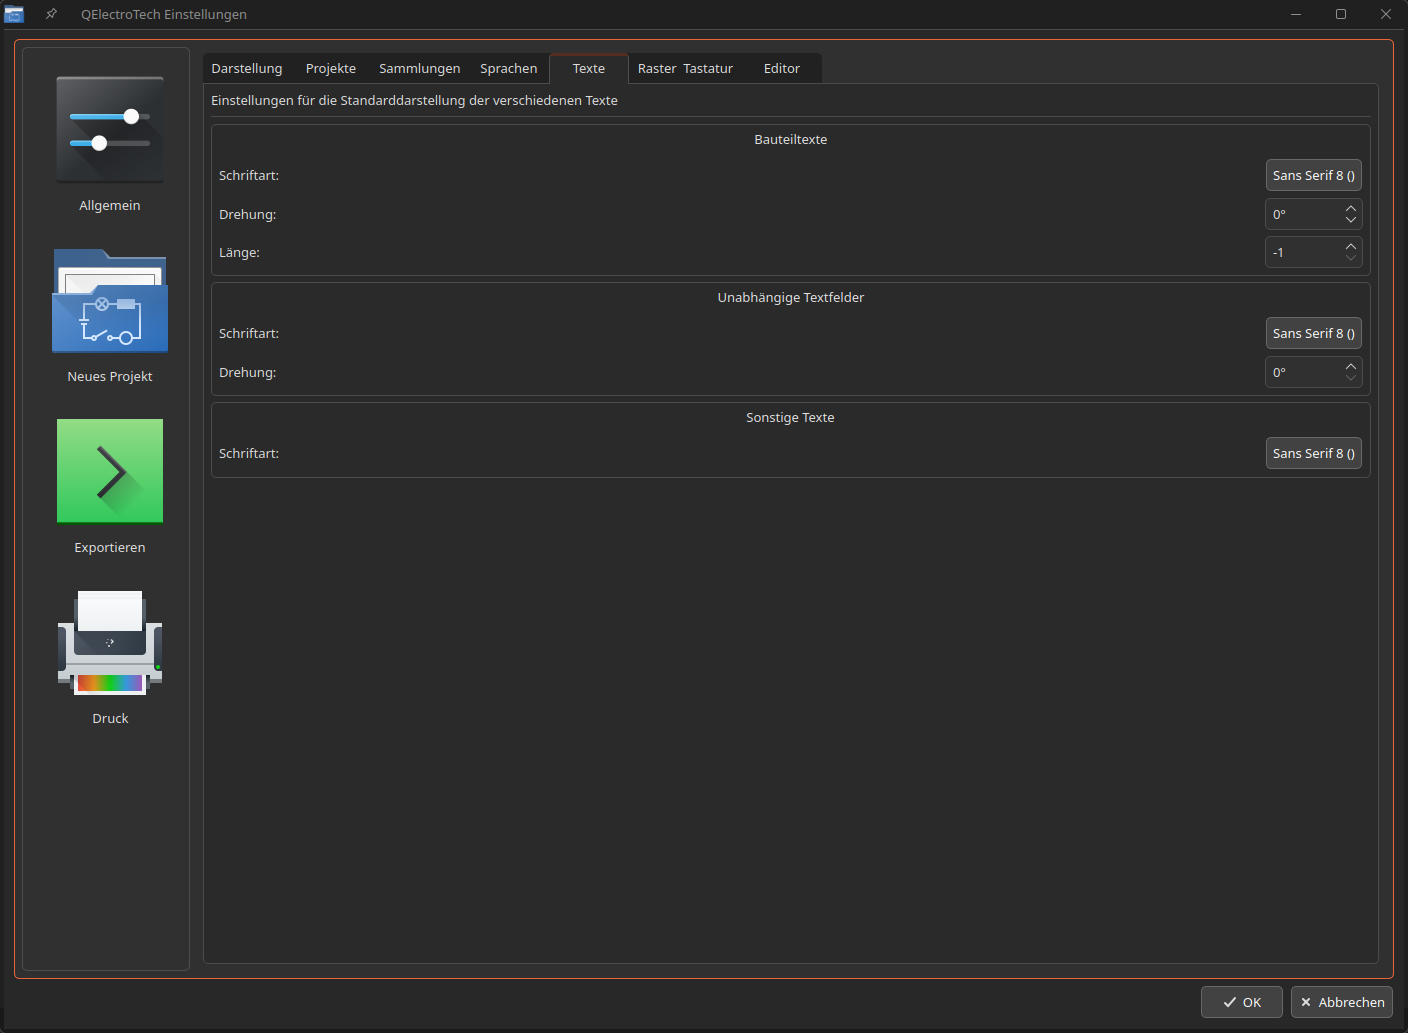Open the font button under Sonstige Texte
The height and width of the screenshot is (1033, 1408).
tap(1313, 453)
